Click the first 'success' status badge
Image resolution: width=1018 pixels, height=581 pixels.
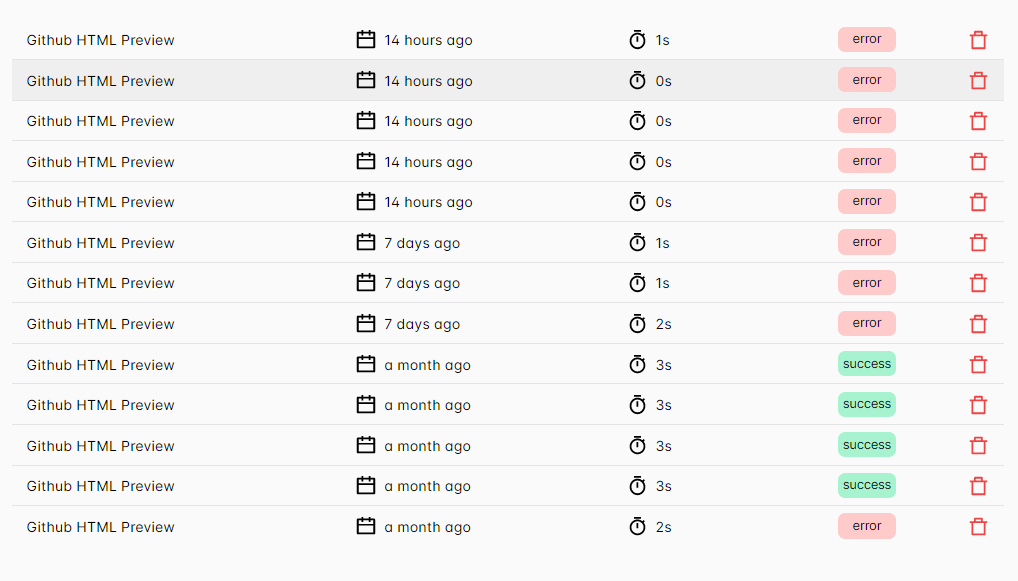pyautogui.click(x=866, y=363)
